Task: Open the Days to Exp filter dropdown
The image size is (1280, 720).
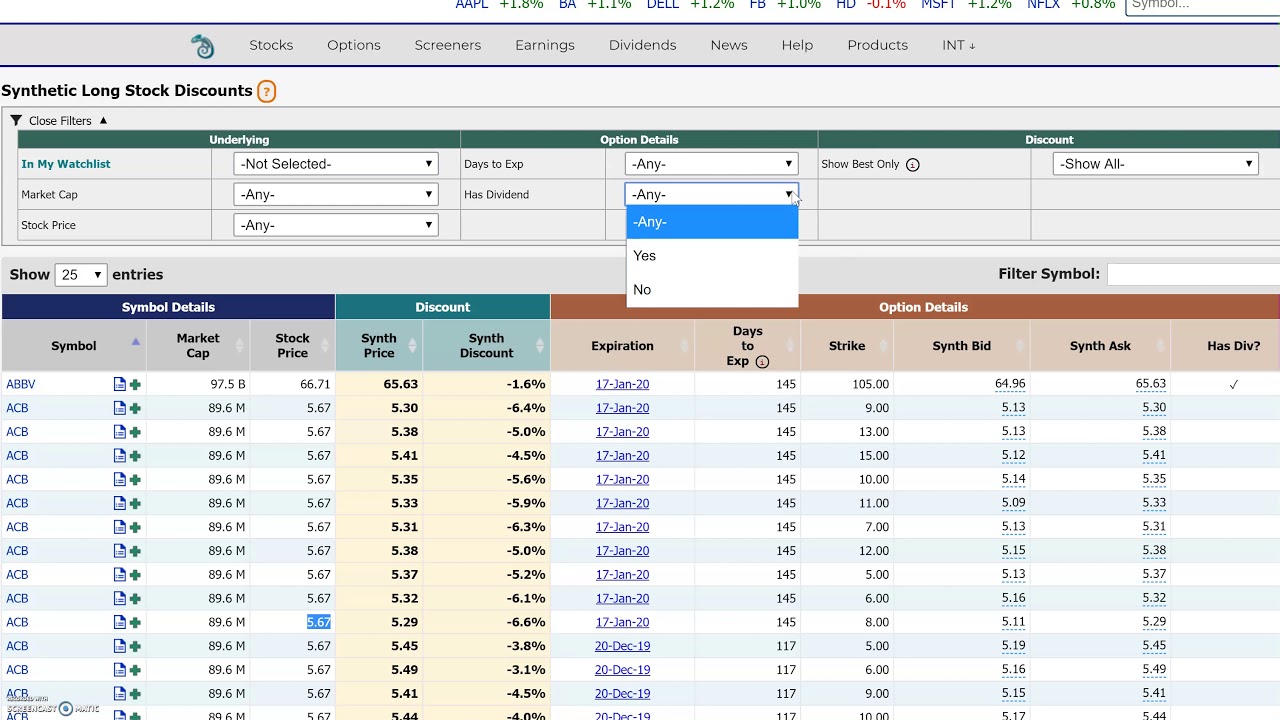Action: click(x=711, y=164)
